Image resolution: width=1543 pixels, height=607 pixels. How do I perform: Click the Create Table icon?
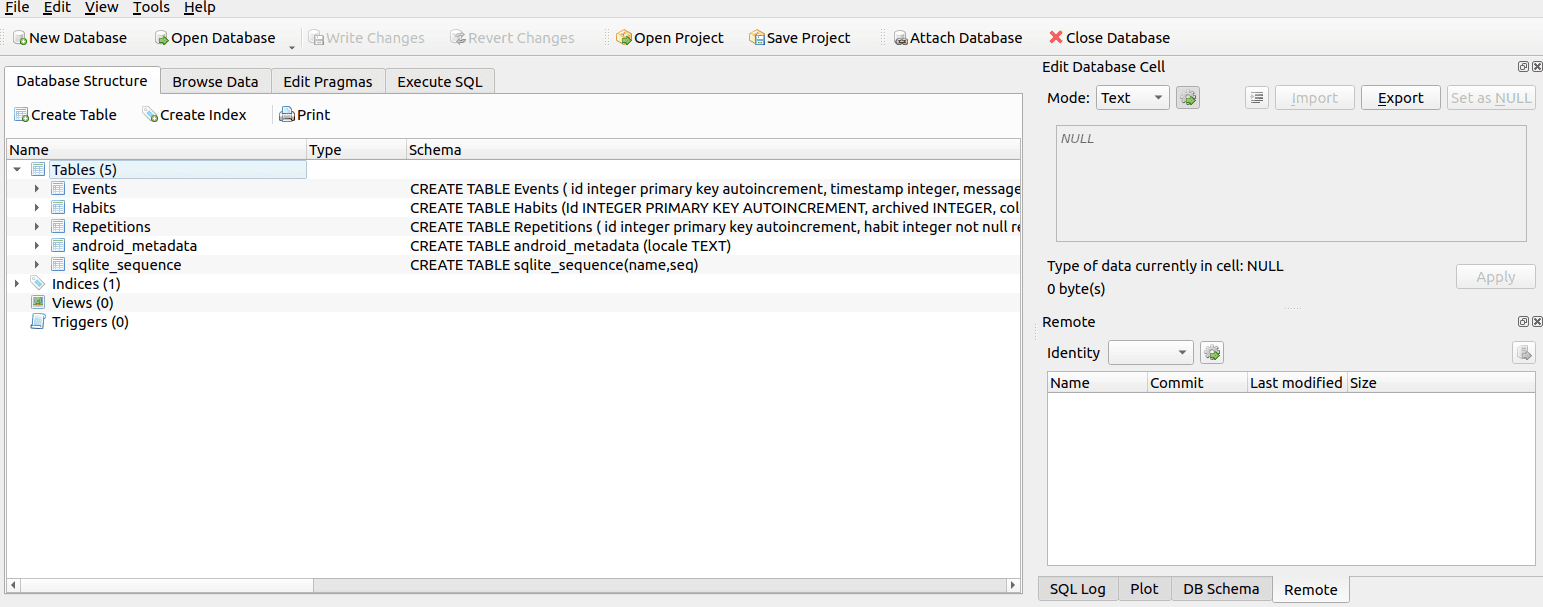click(21, 115)
